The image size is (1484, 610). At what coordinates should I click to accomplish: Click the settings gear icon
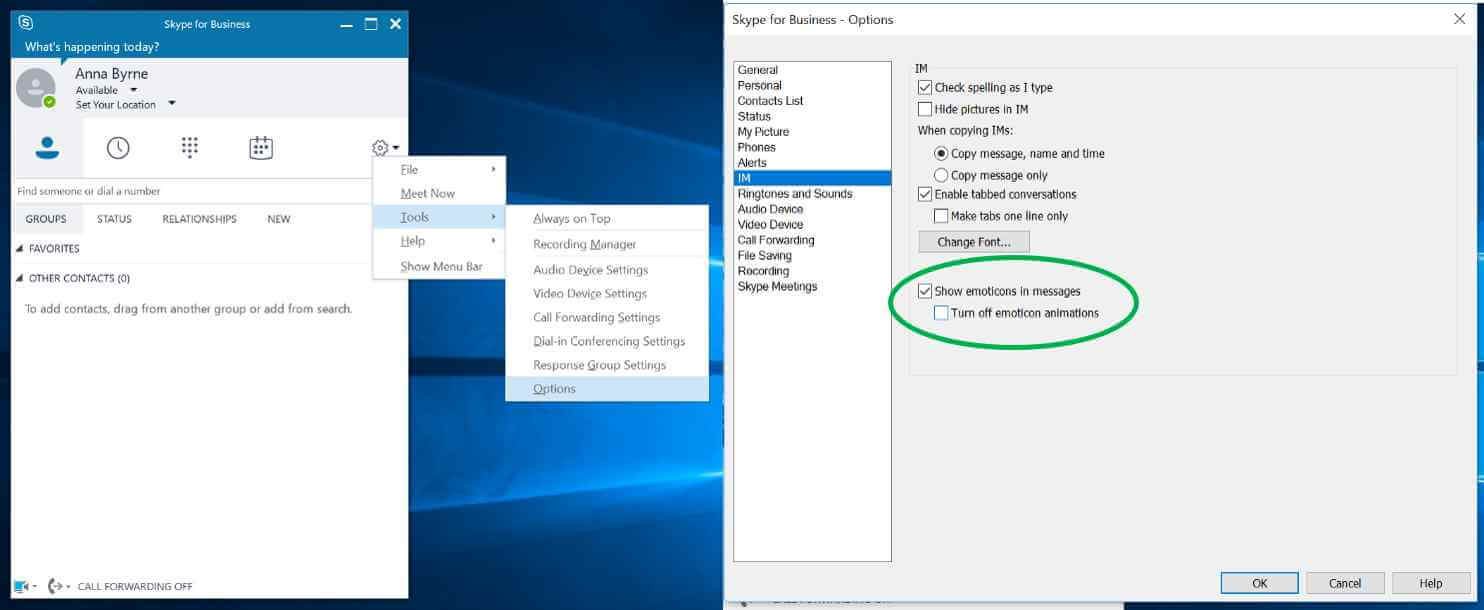[380, 148]
